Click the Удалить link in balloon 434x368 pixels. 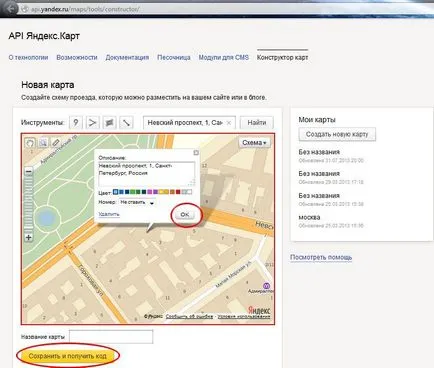(x=109, y=214)
